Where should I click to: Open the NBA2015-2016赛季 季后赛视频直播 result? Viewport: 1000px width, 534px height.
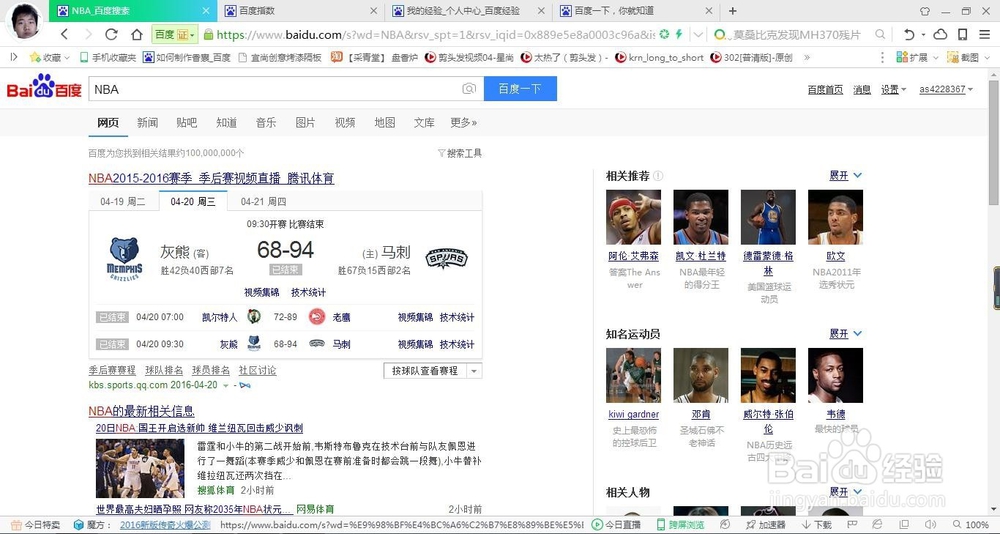click(211, 179)
